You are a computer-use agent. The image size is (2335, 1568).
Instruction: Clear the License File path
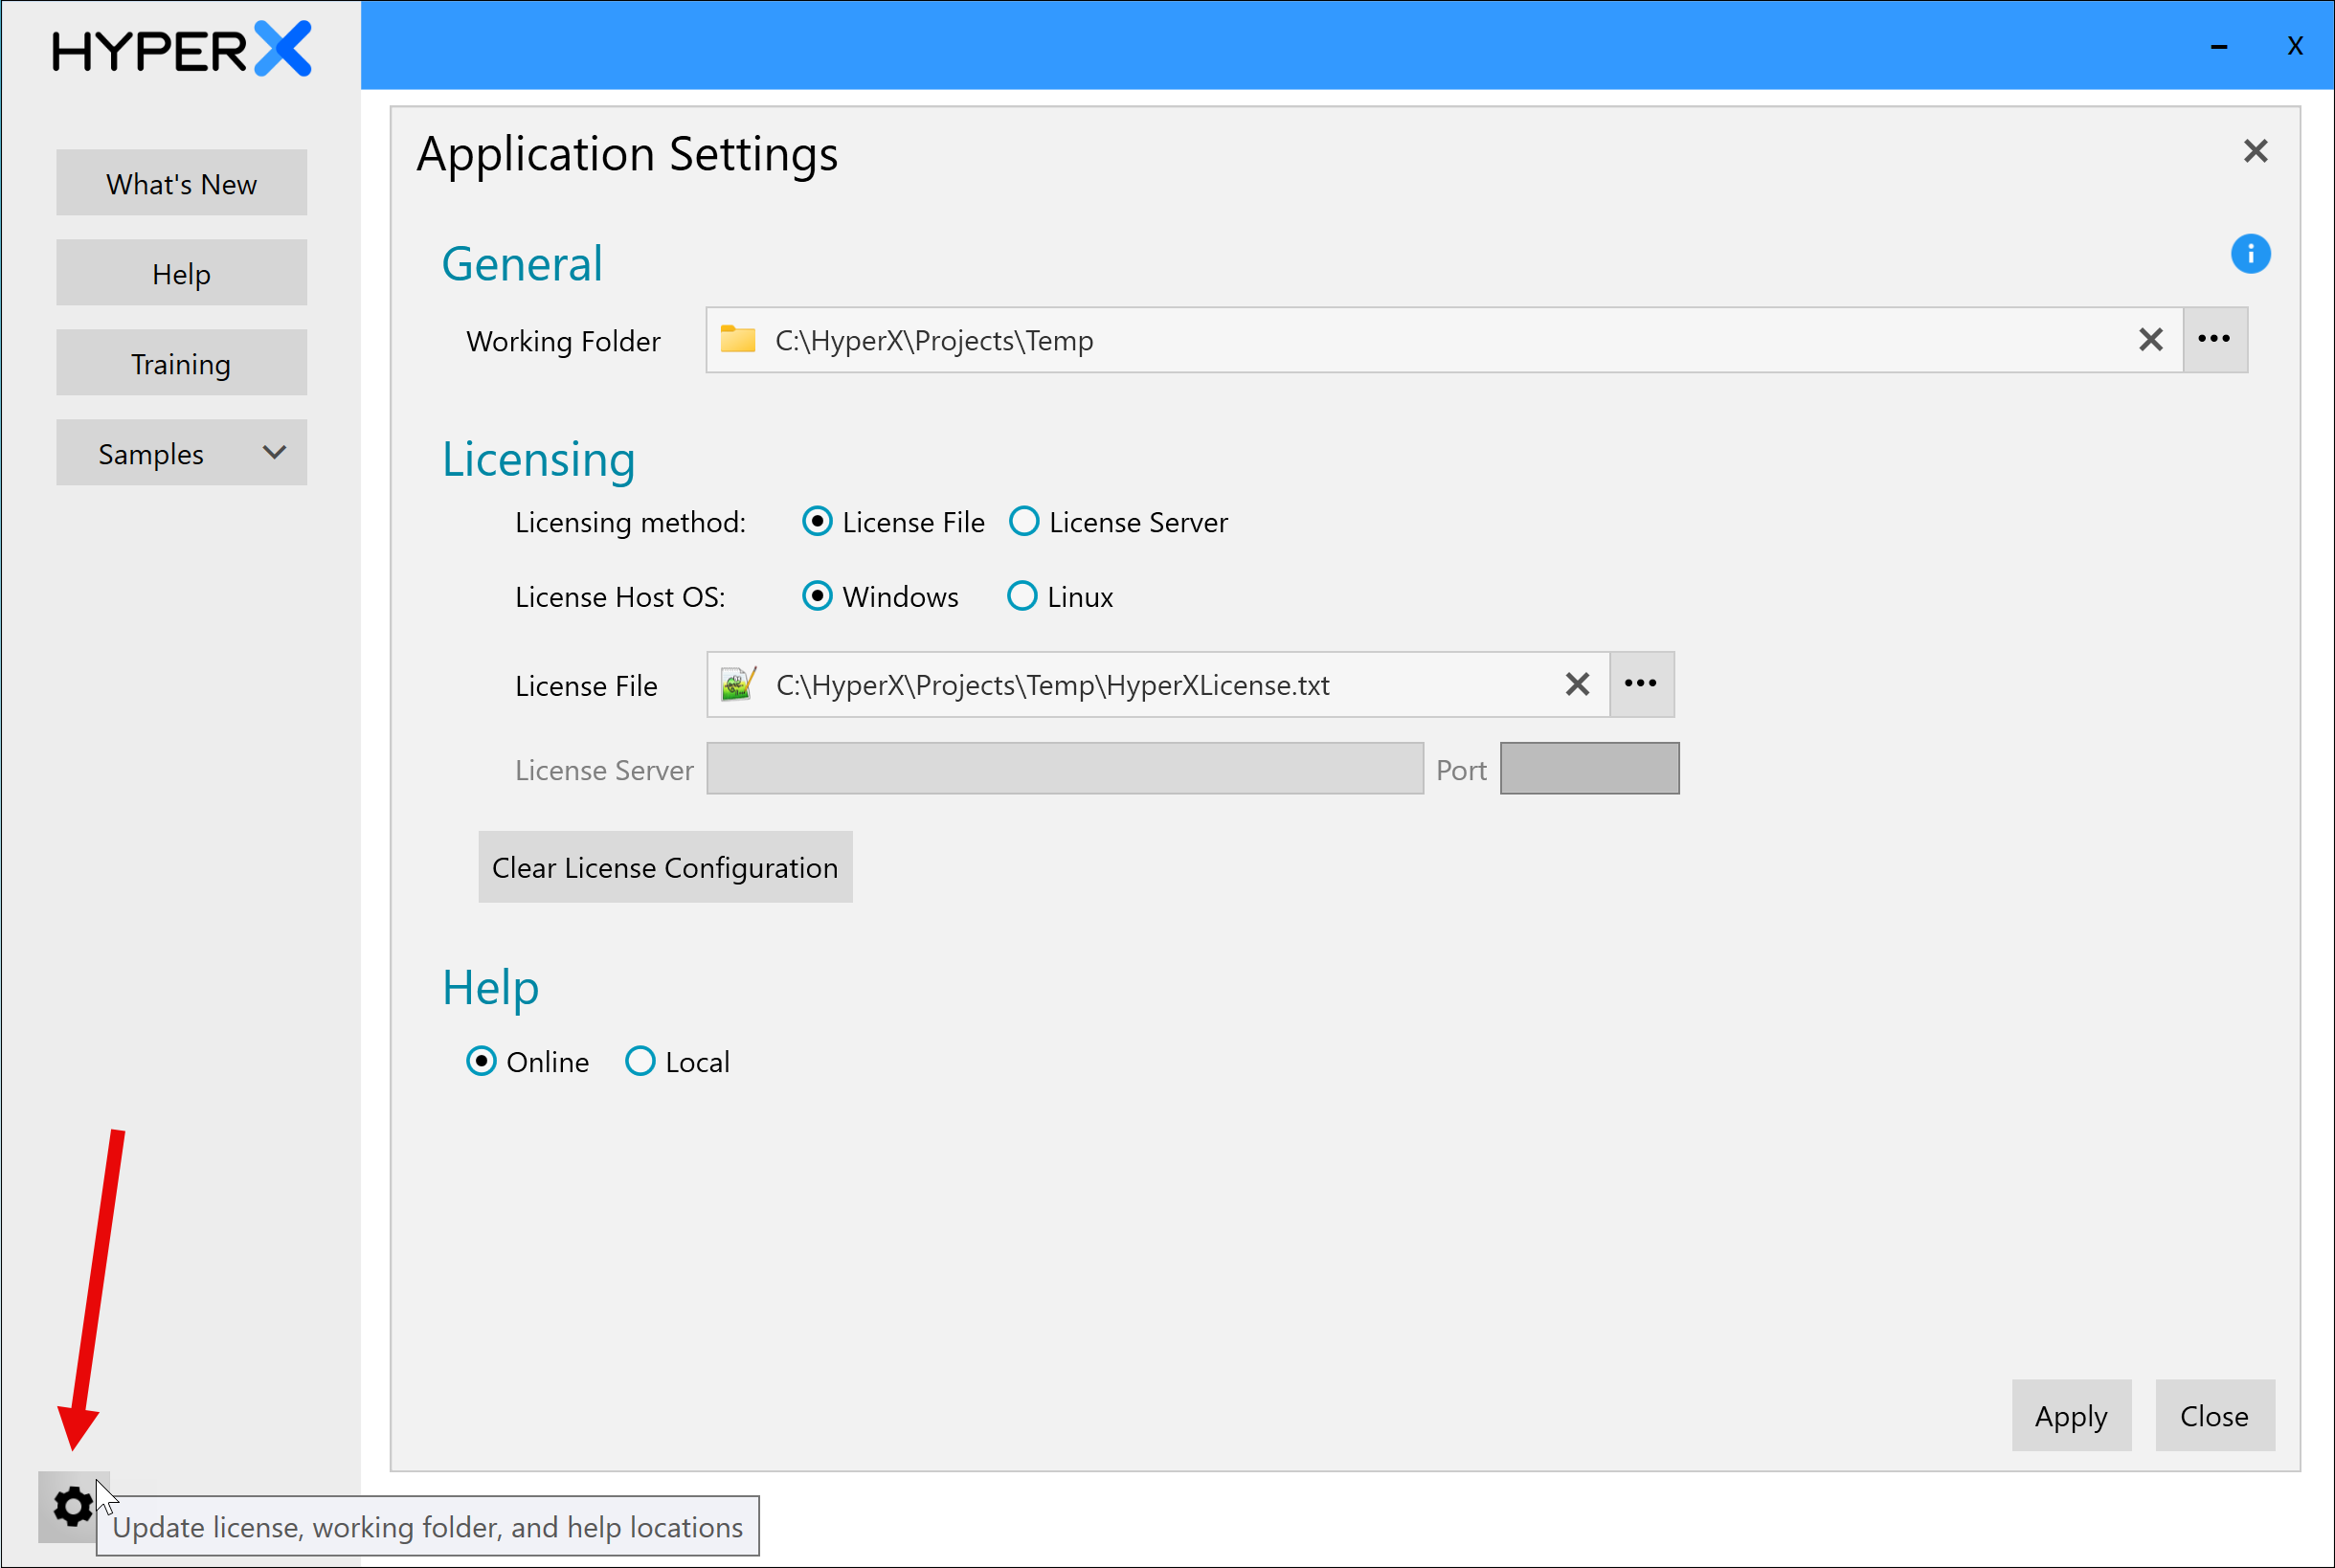coord(1577,684)
